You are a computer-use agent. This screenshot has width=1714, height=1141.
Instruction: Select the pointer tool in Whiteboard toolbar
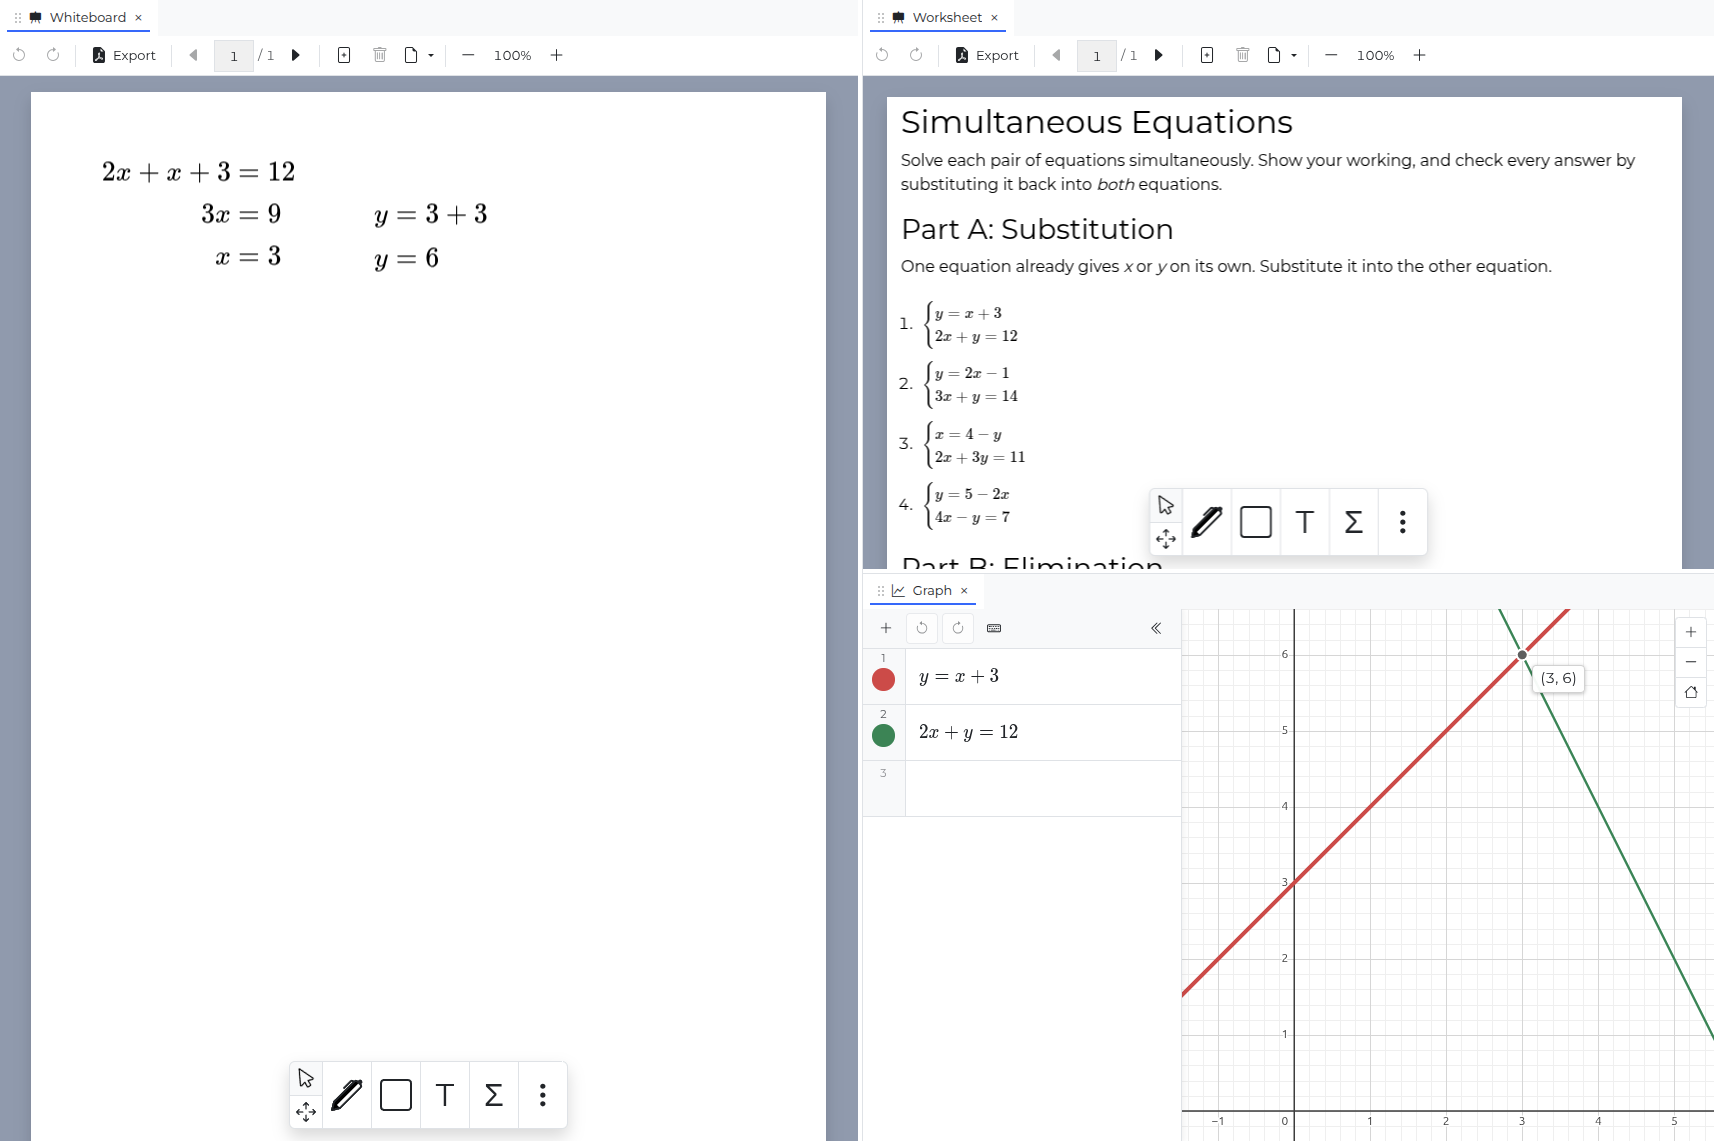point(306,1078)
